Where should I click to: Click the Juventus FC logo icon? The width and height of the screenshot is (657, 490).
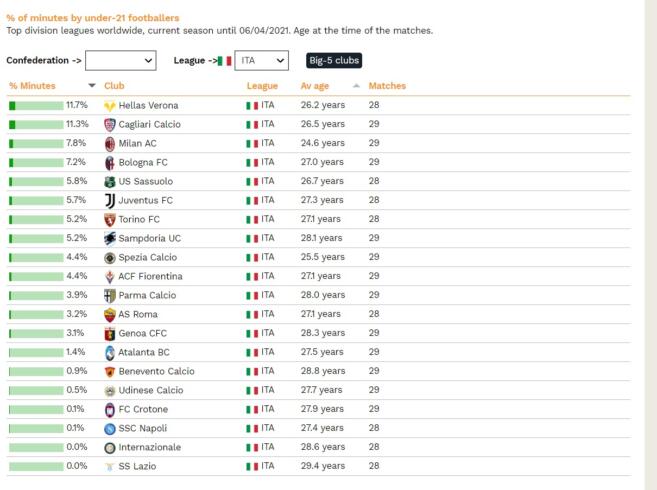coord(110,200)
